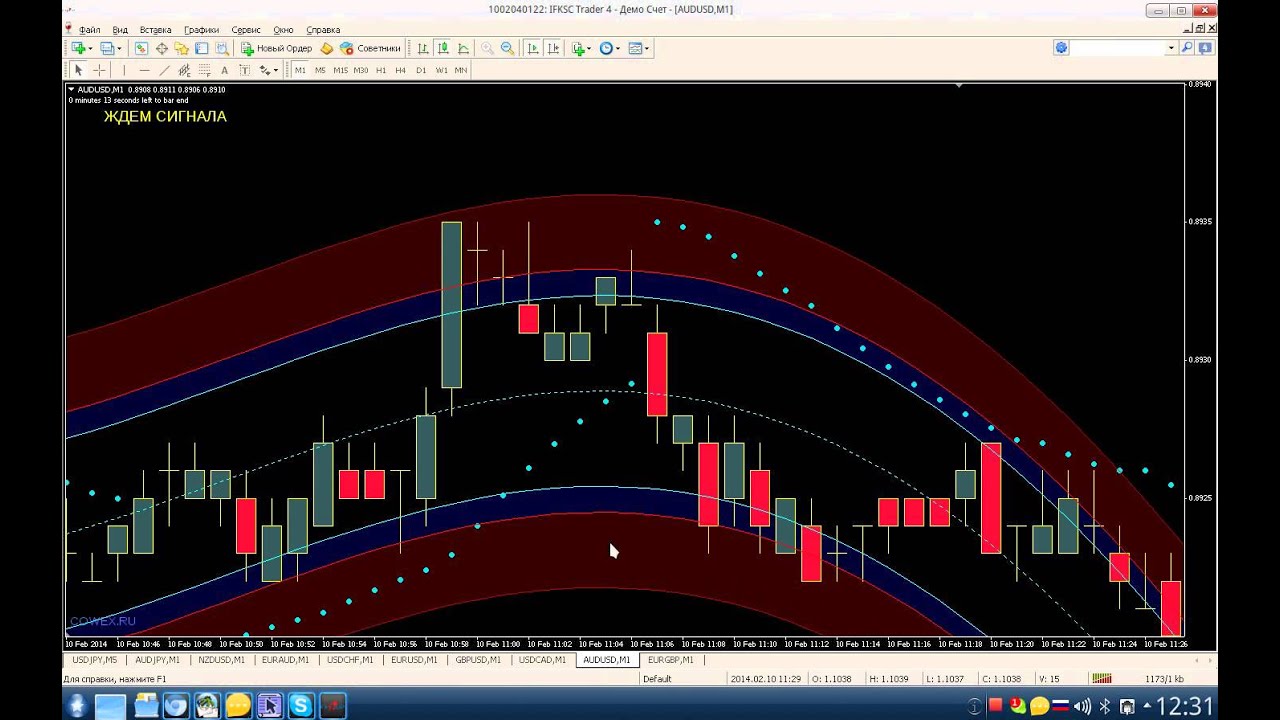Set timeframe to MN

pos(460,70)
